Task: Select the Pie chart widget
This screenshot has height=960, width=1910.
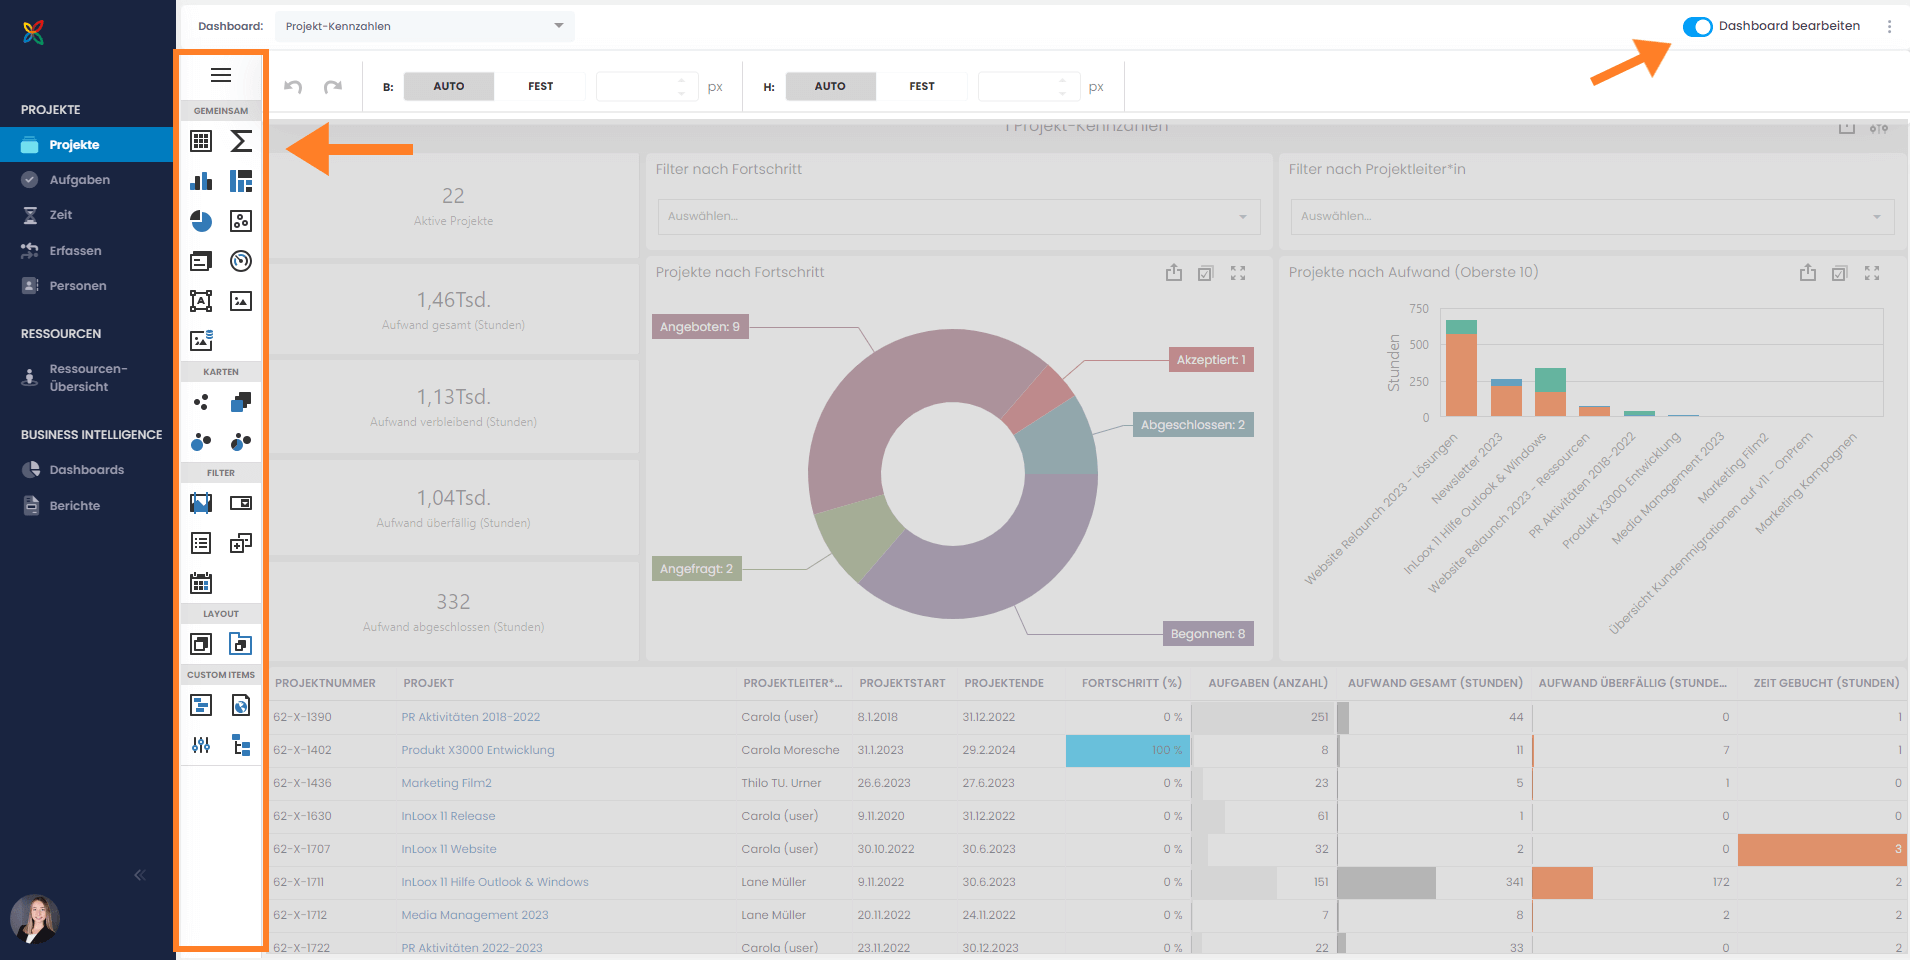Action: tap(201, 221)
